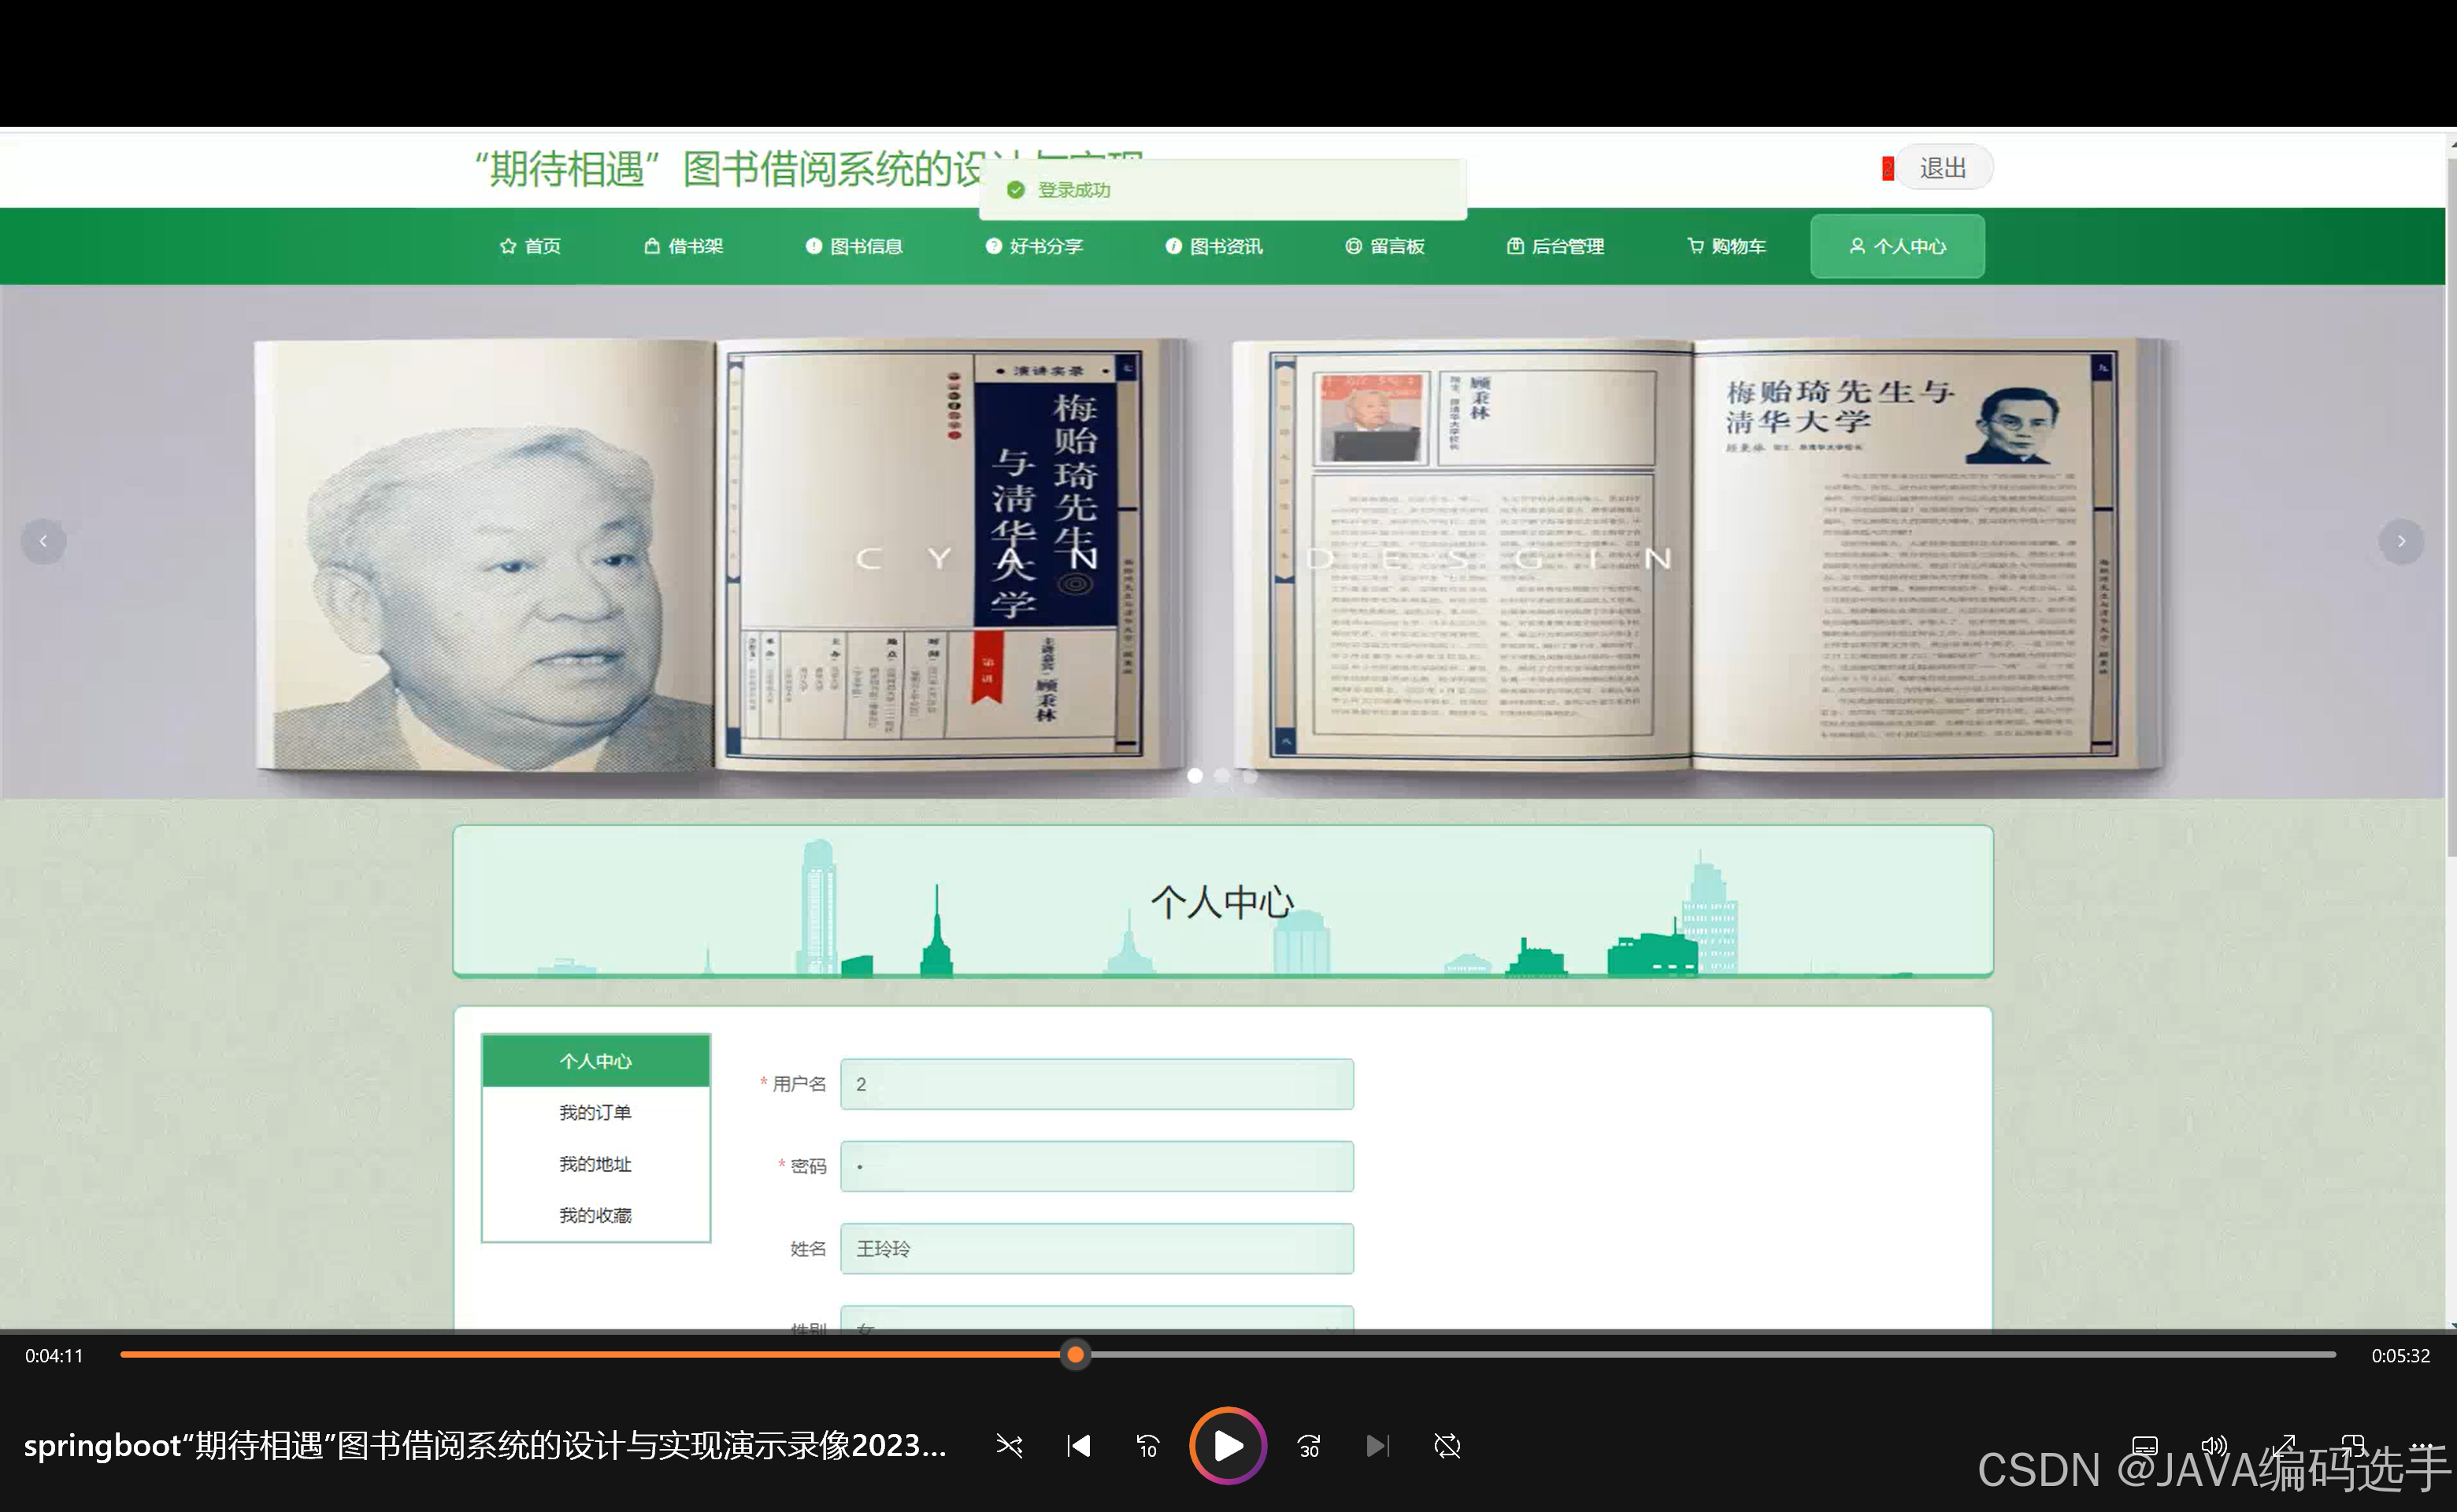
Task: Click the red icon next to 退出
Action: 1887,169
